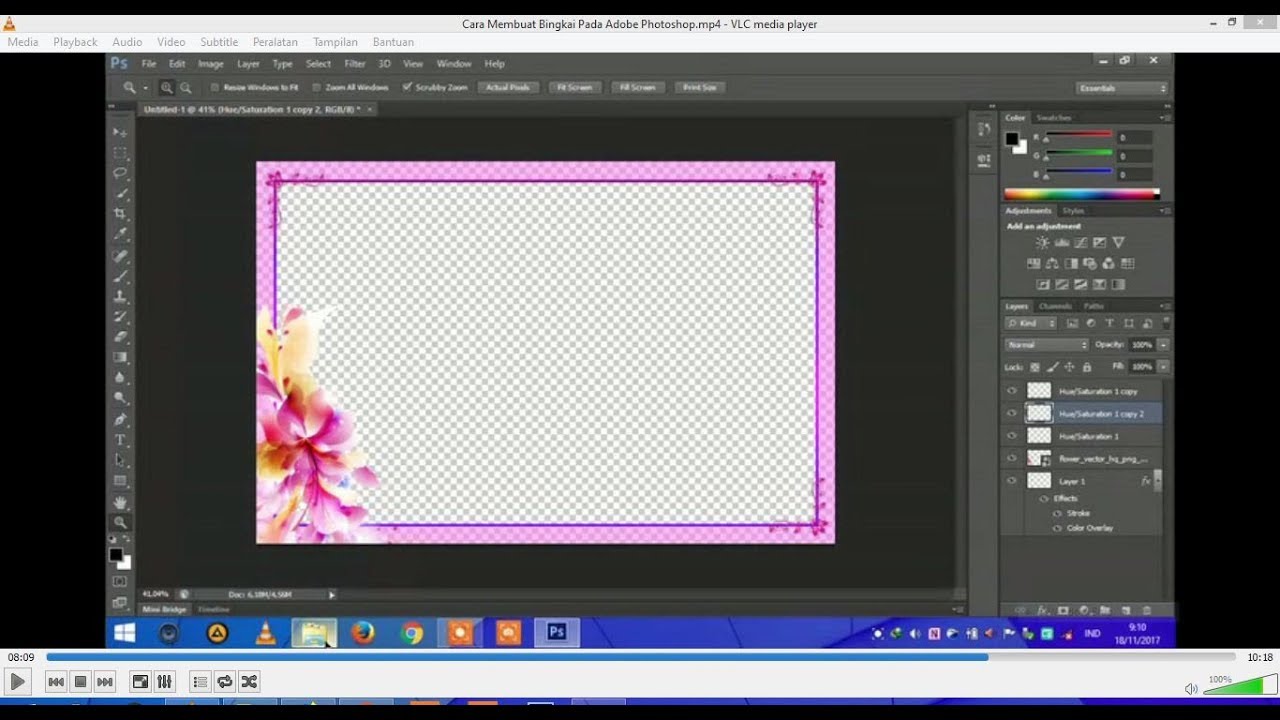Skip to previous media in VLC

56,682
